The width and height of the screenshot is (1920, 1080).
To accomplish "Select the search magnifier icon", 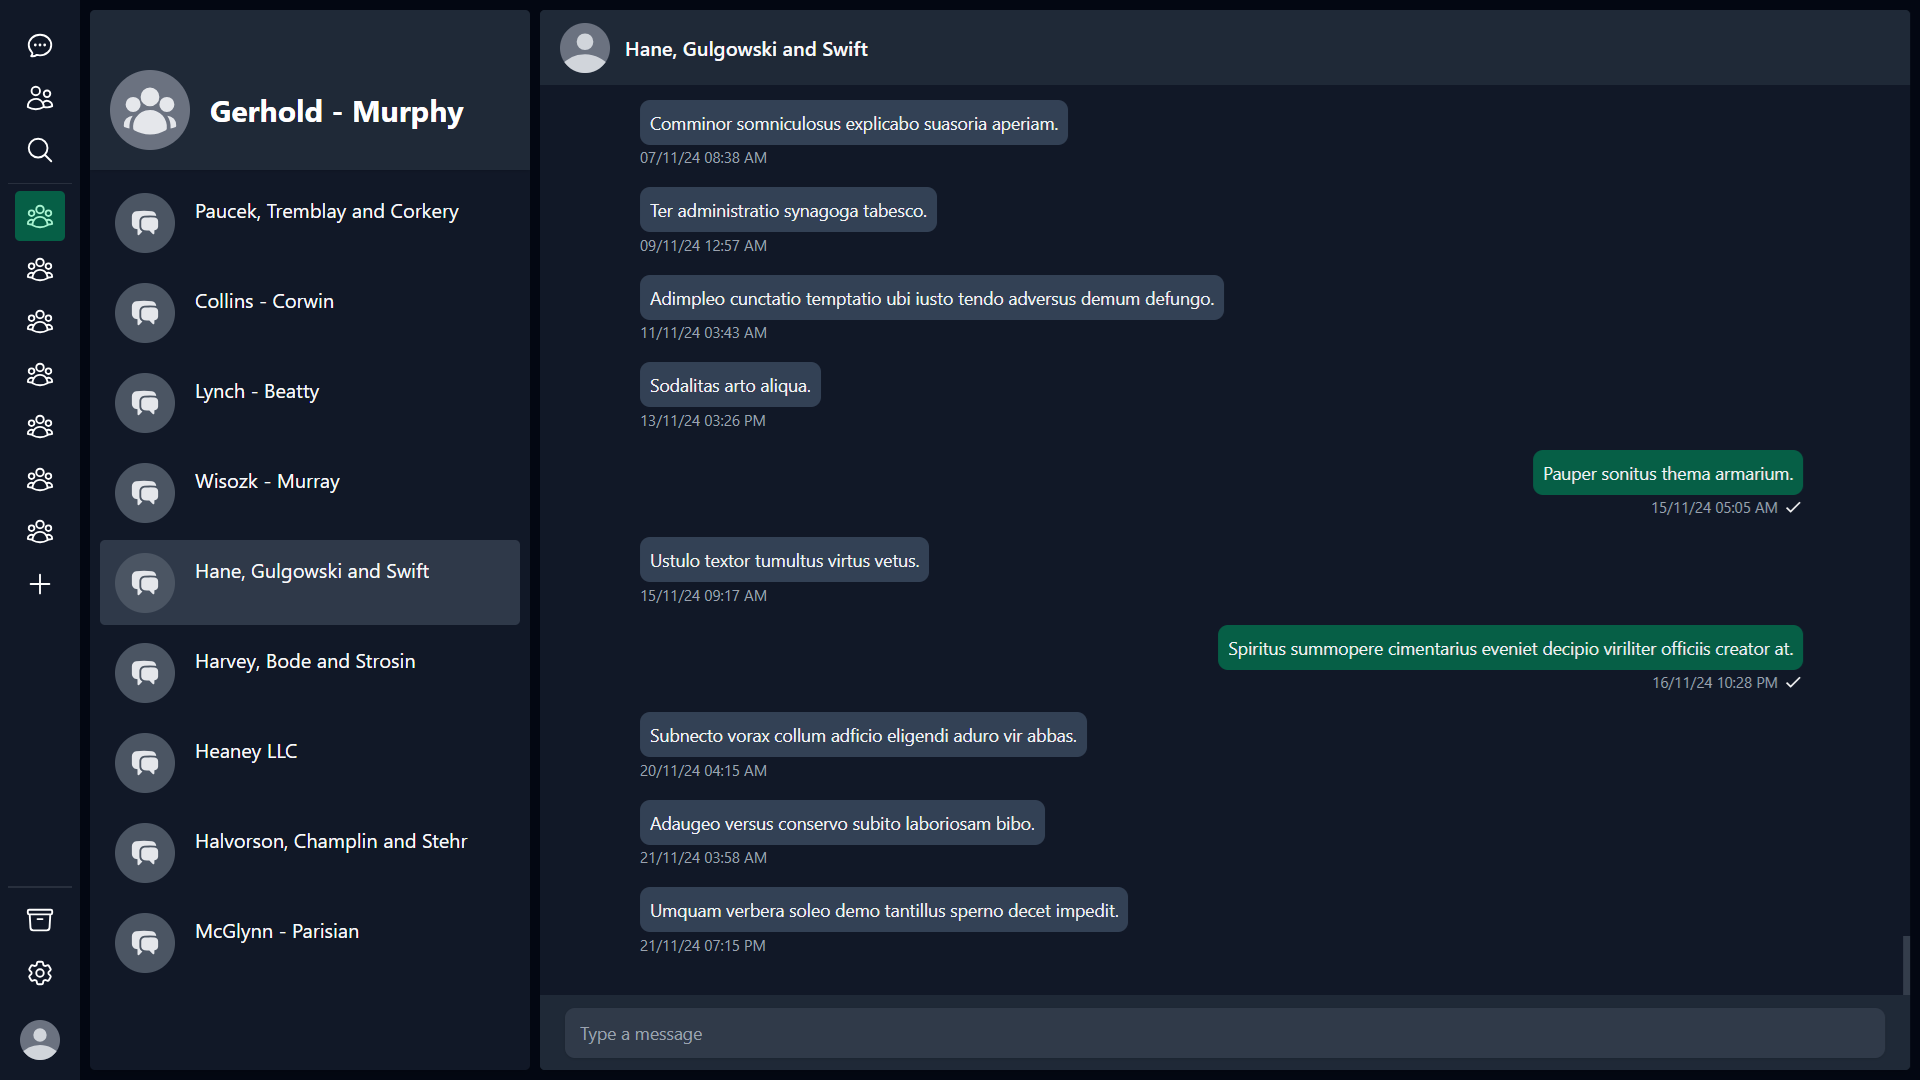I will click(39, 150).
